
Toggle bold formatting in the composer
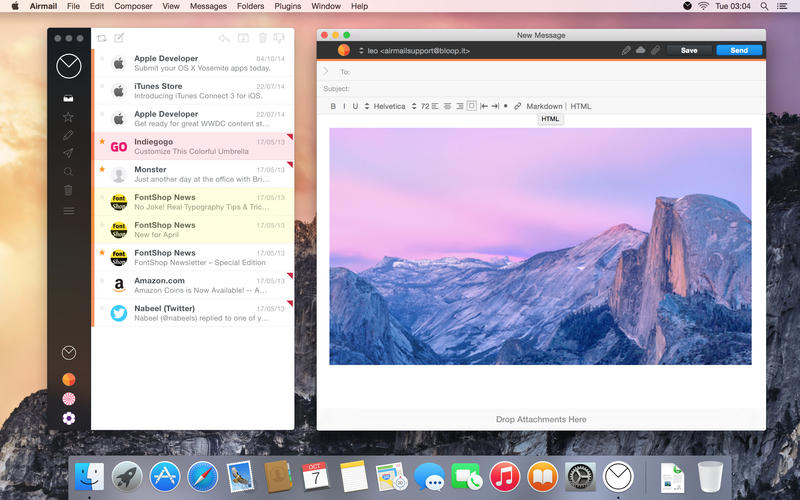coord(333,106)
